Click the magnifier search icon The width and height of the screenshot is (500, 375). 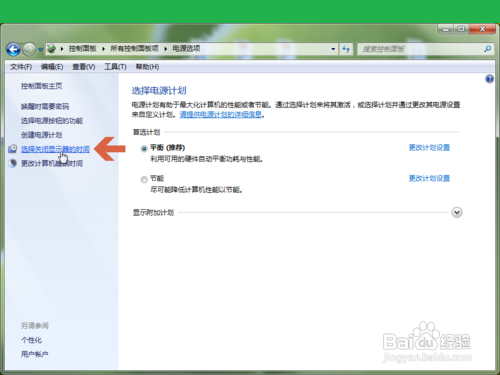click(488, 49)
